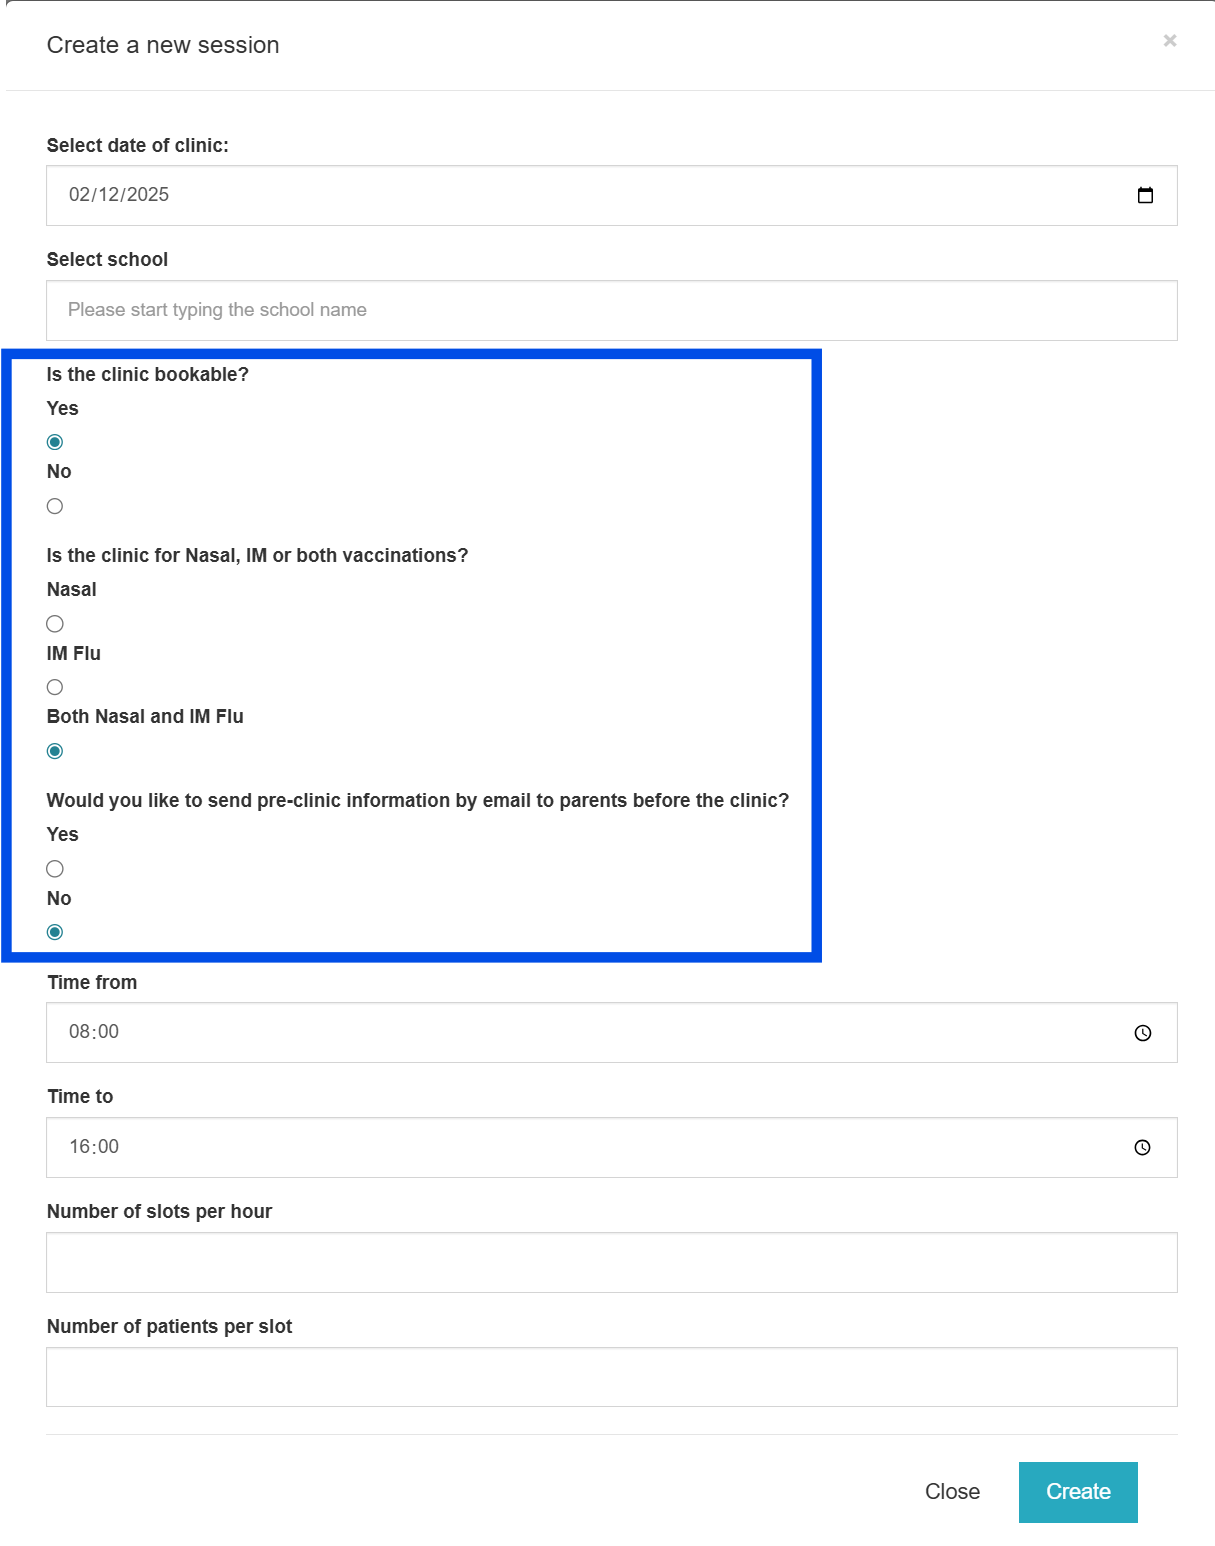Open the clock picker for Time from

coord(1142,1033)
